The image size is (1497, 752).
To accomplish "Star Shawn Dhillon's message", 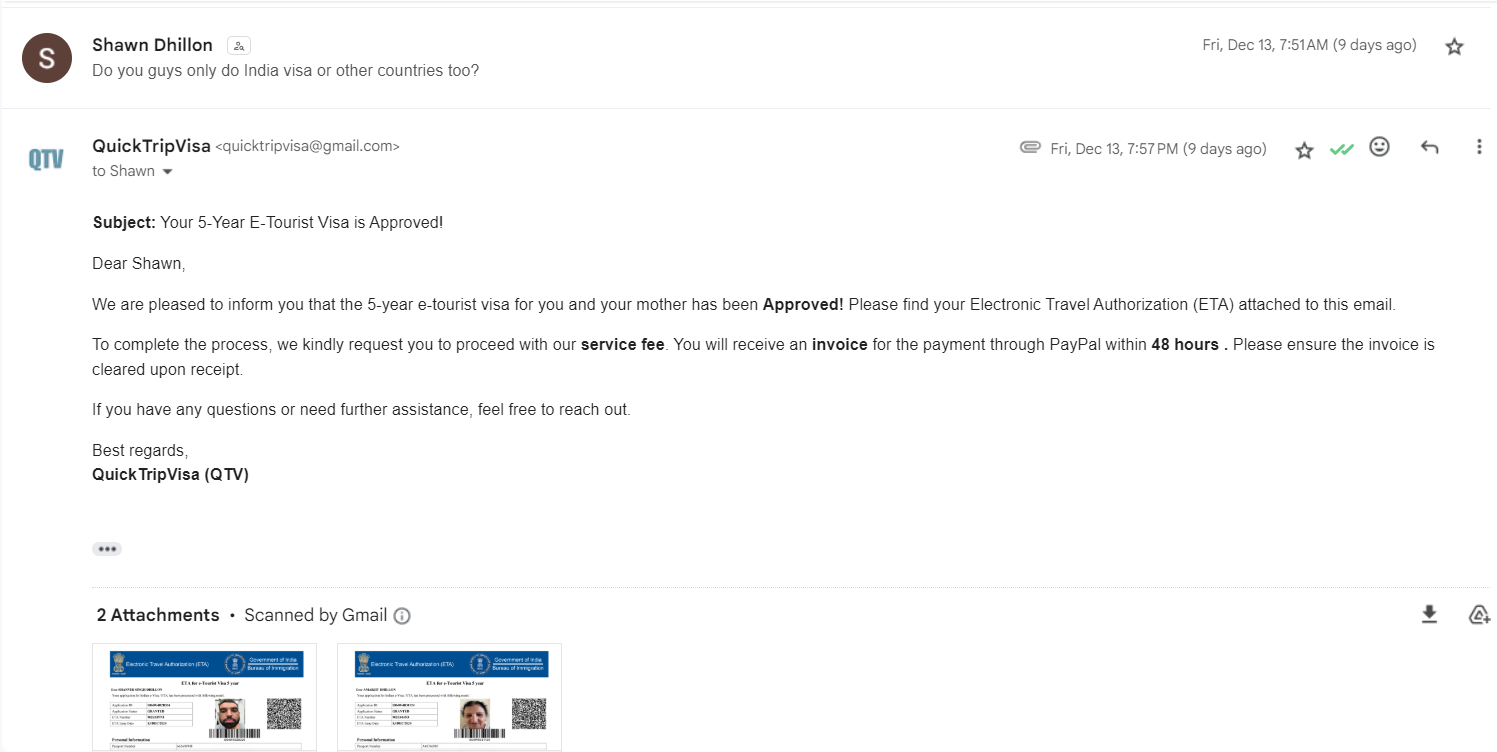I will pyautogui.click(x=1454, y=46).
